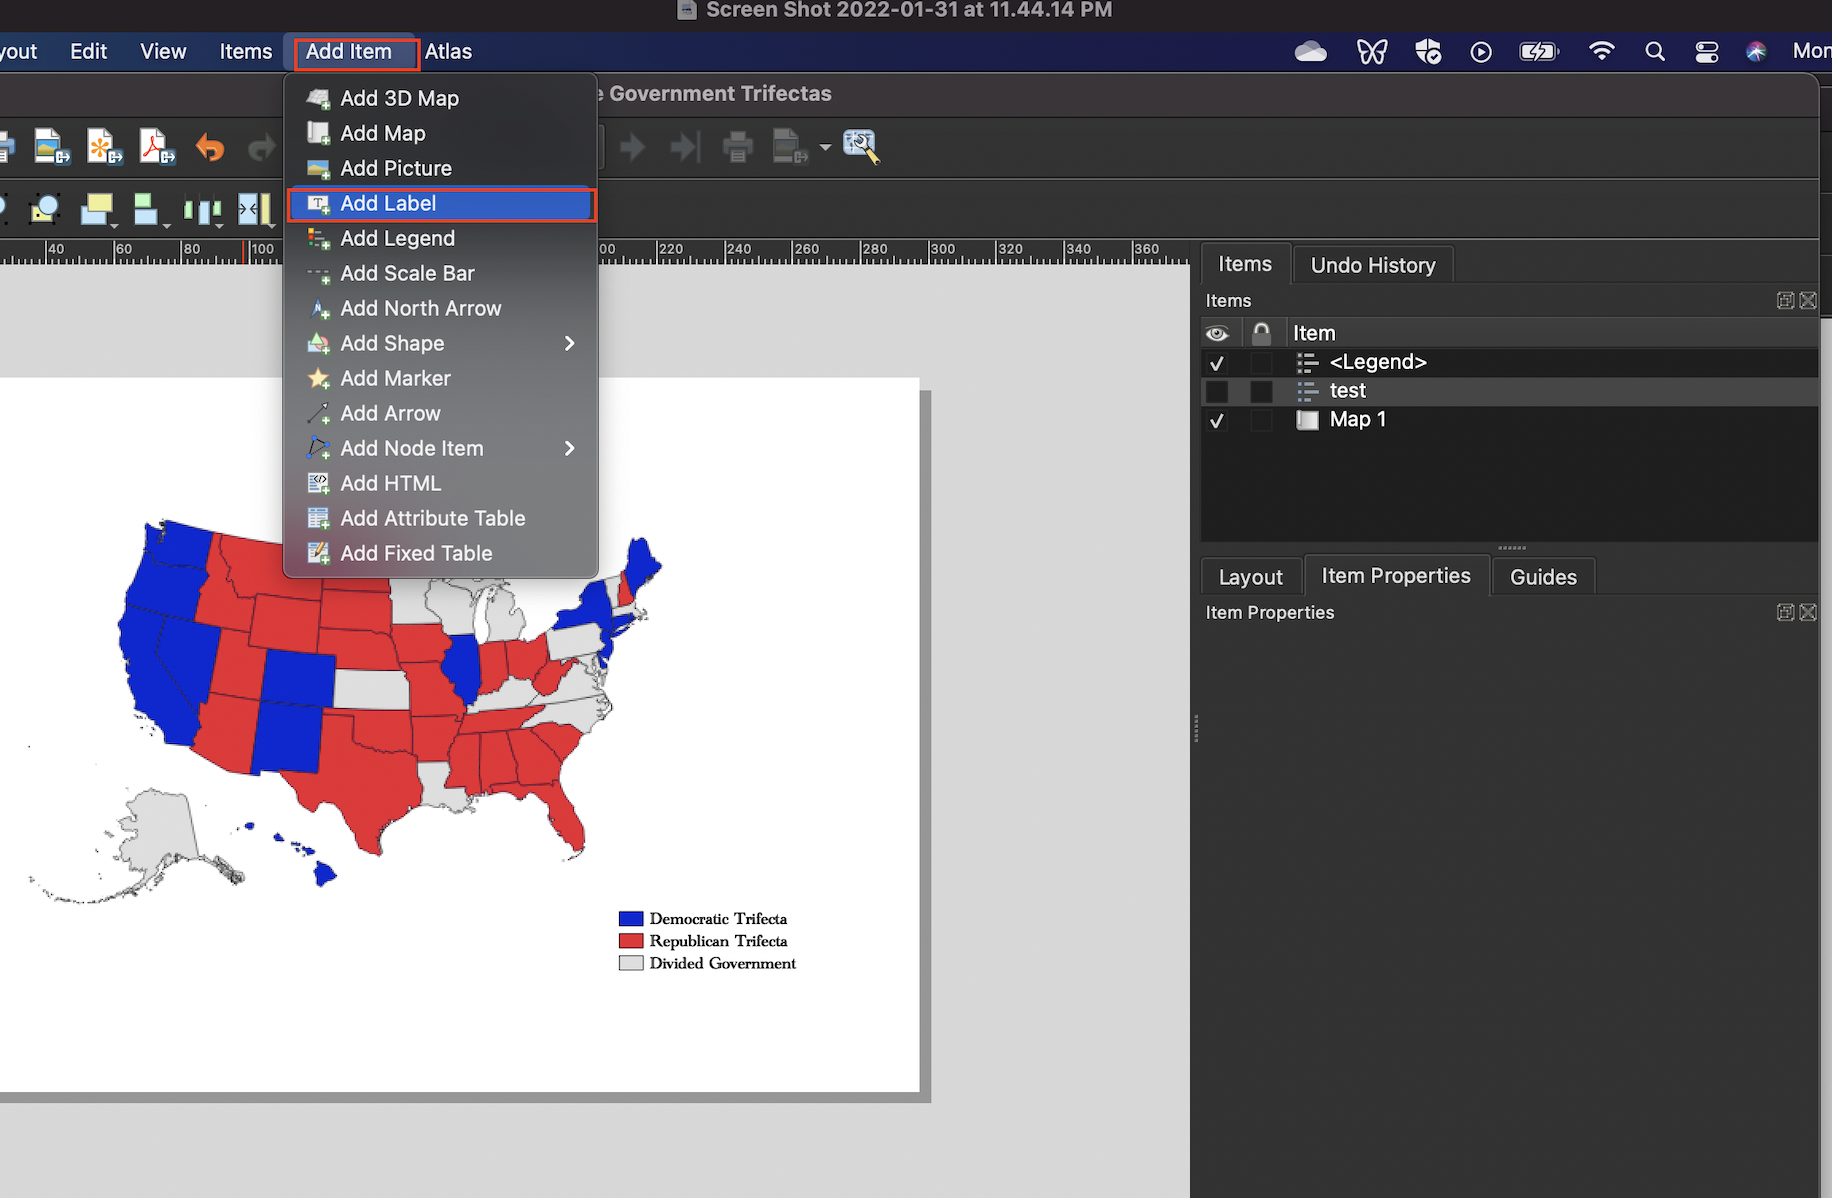Toggle the lock checkbox for Map 1

1261,420
